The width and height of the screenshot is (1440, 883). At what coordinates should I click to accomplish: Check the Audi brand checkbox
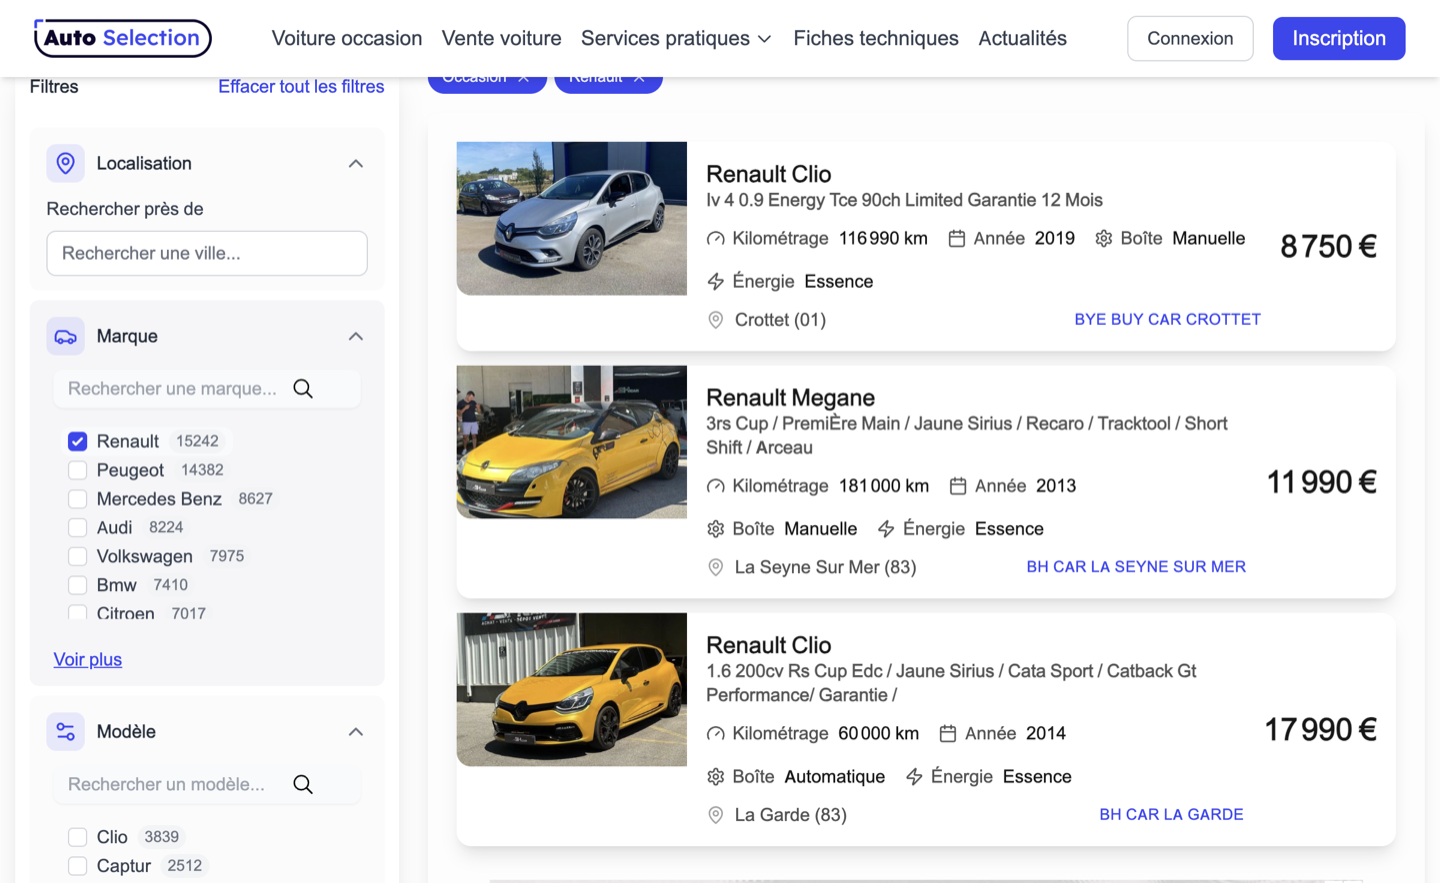coord(77,527)
